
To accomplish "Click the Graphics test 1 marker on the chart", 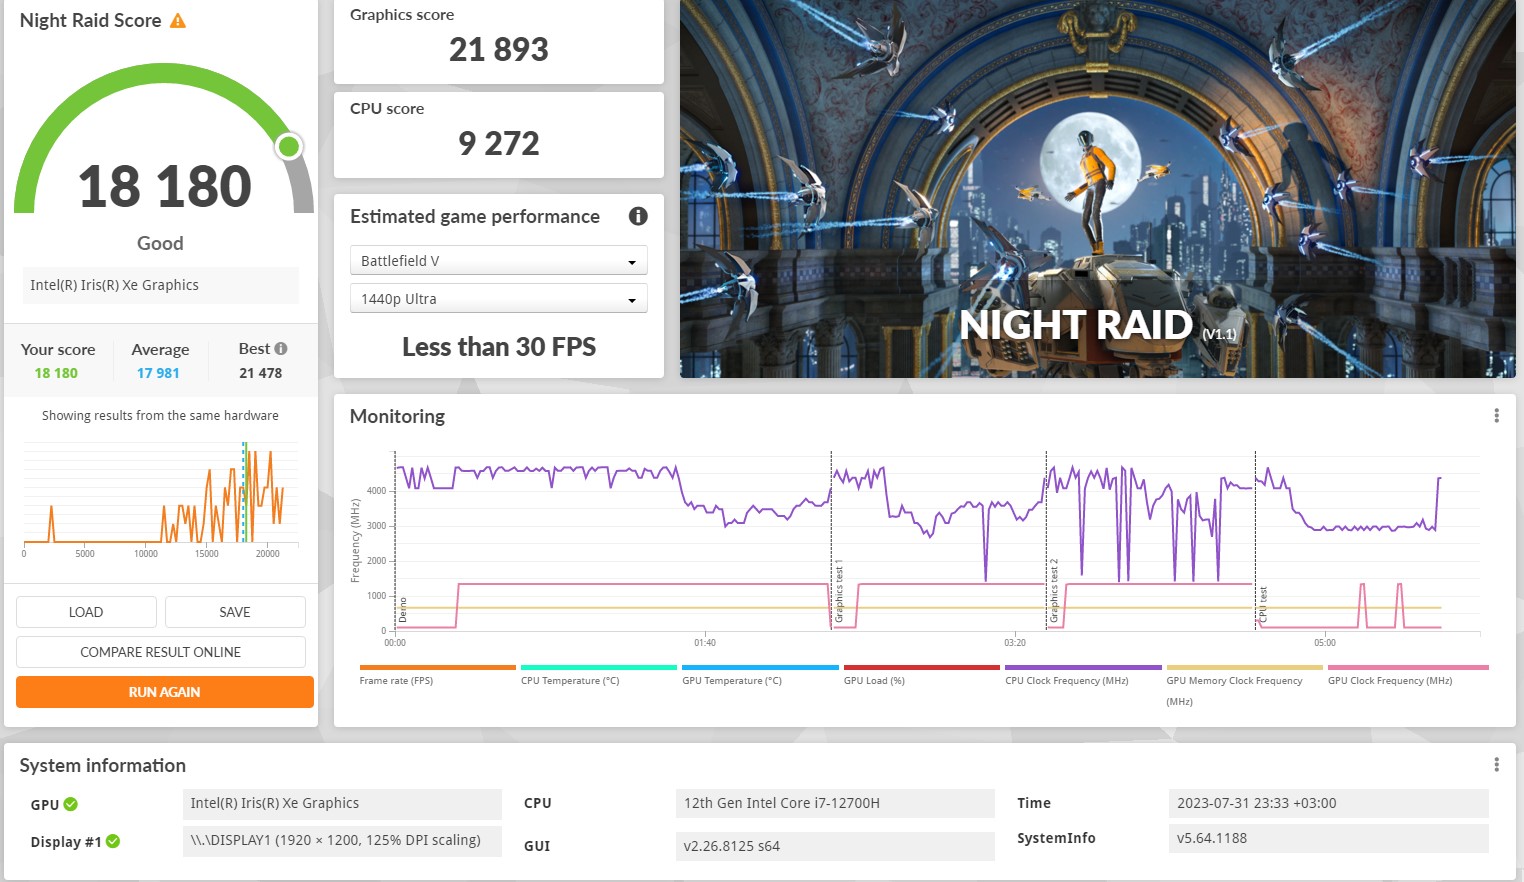I will [x=839, y=592].
